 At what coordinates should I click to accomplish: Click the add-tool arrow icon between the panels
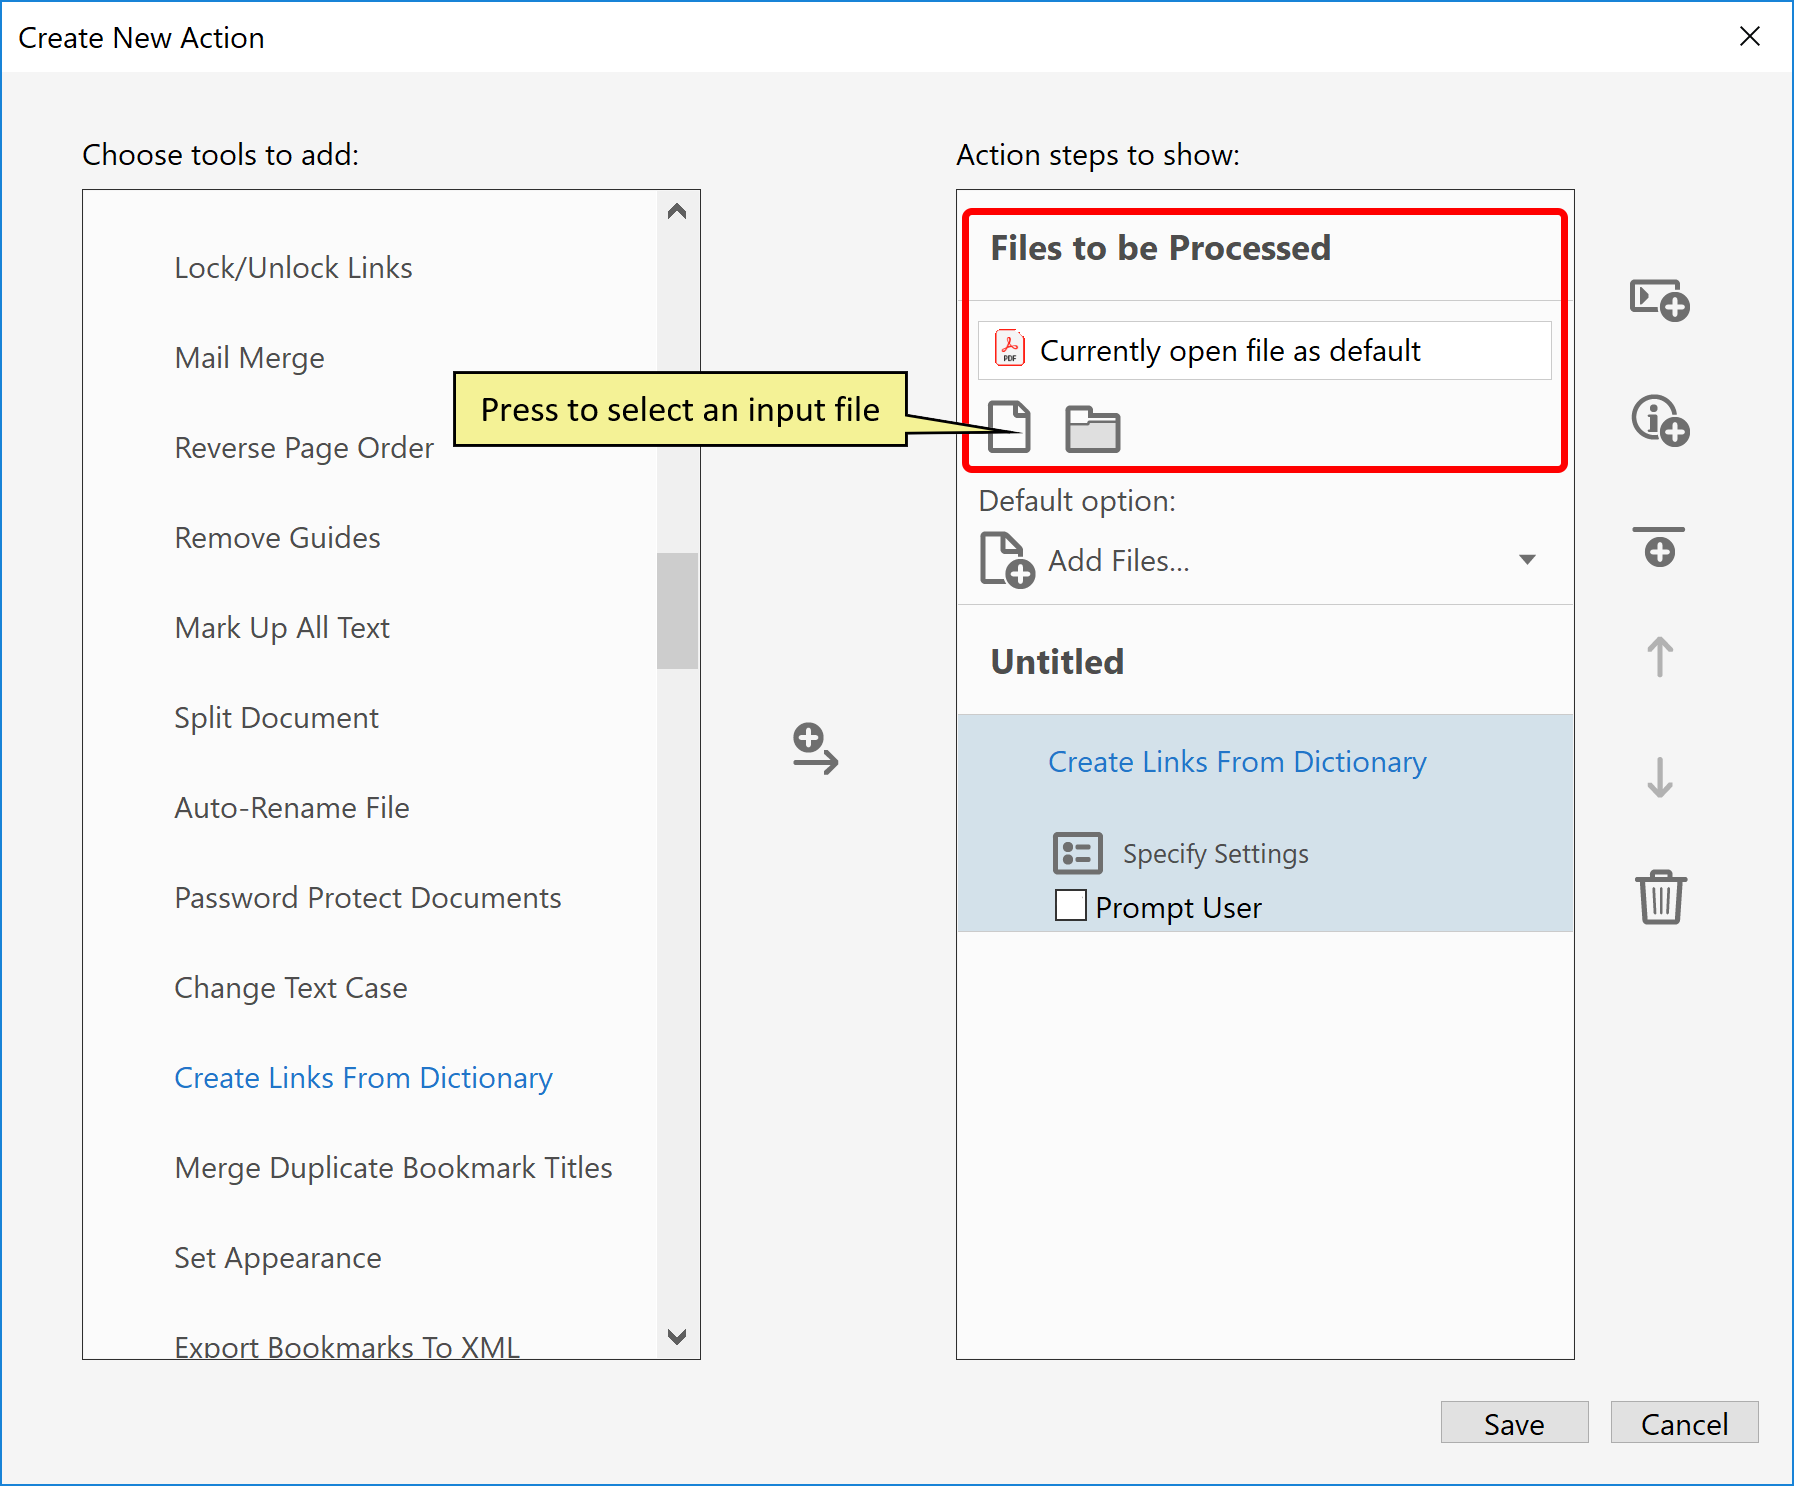point(815,752)
